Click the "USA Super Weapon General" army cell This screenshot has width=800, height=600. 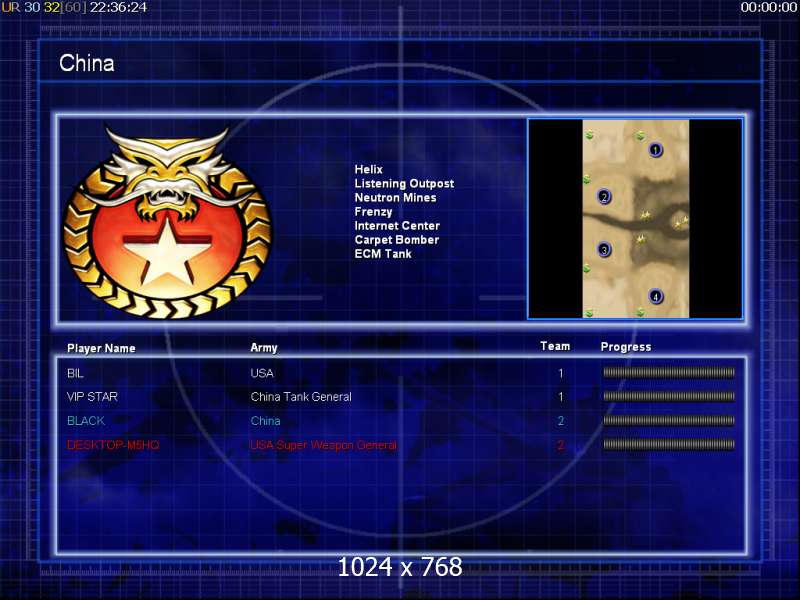(323, 445)
